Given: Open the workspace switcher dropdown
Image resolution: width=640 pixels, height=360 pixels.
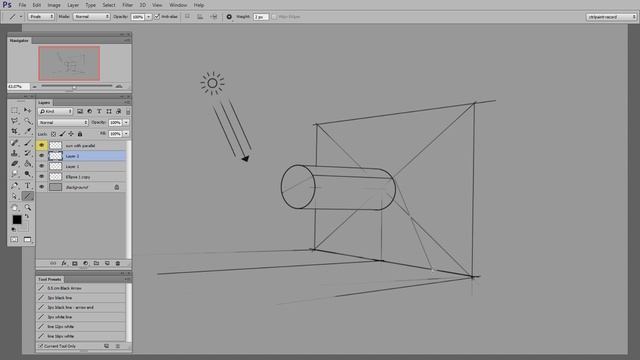Looking at the screenshot, I should click(611, 17).
